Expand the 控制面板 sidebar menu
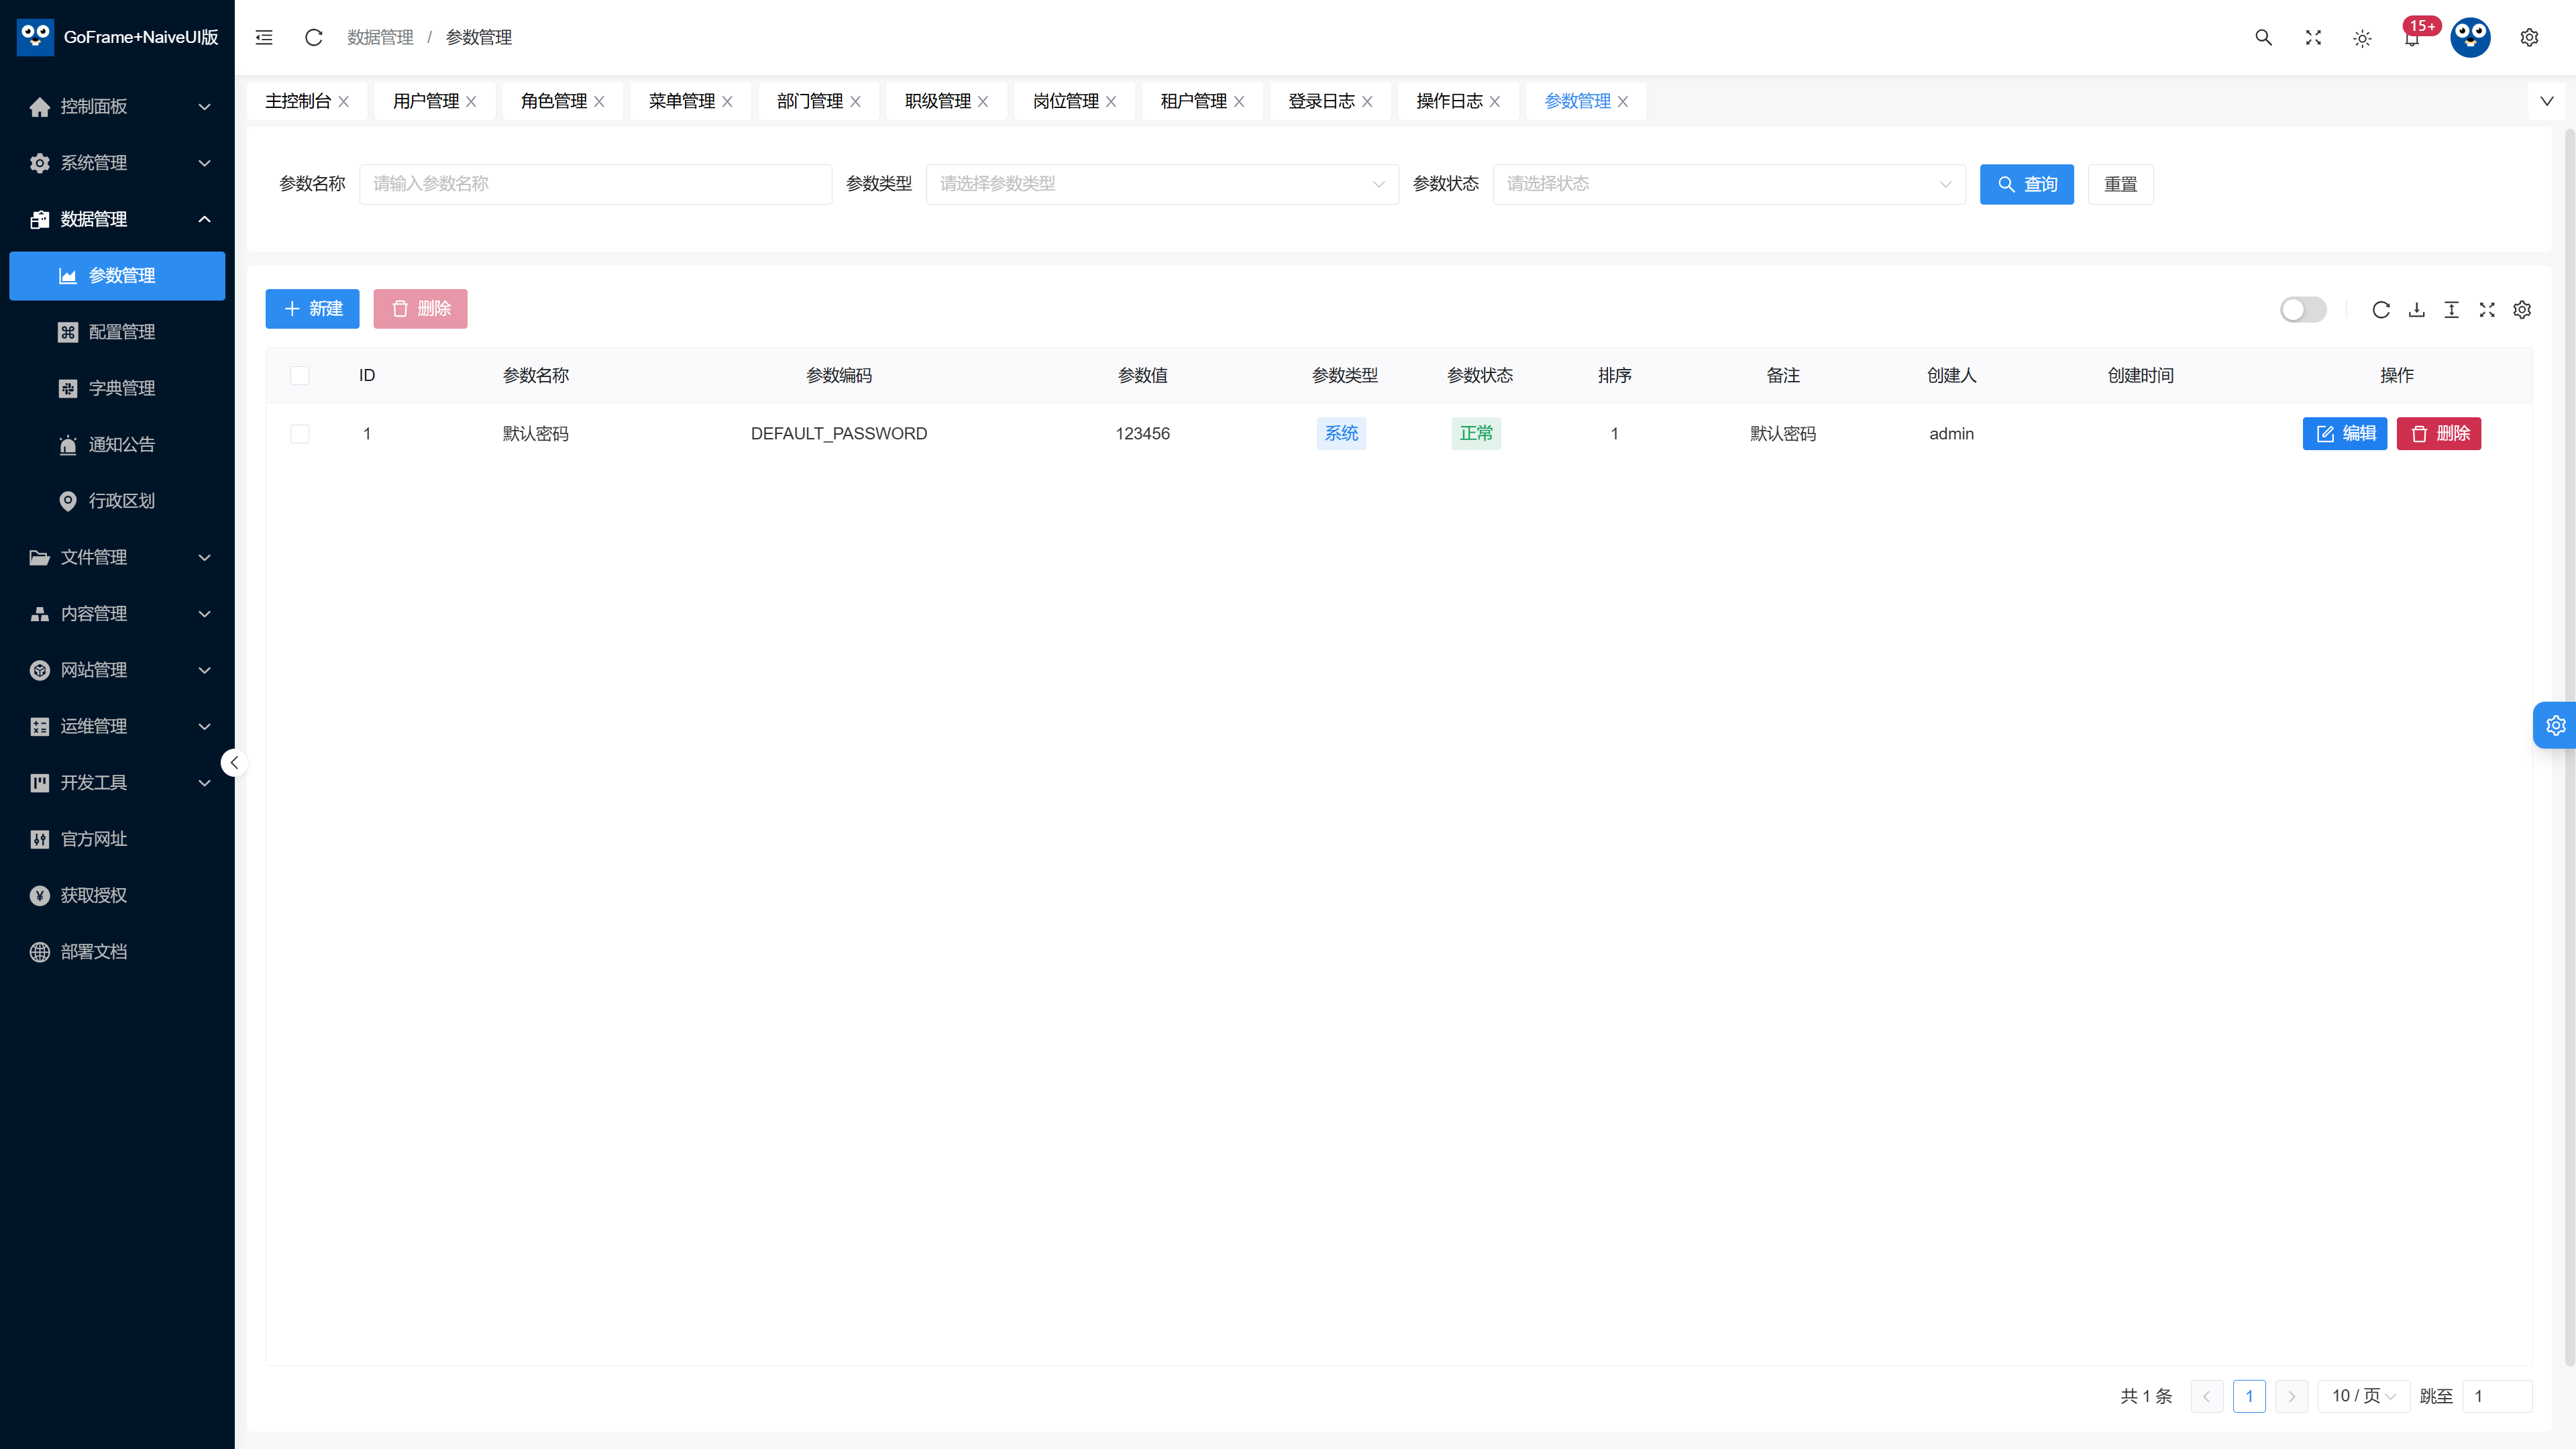The image size is (2576, 1449). click(118, 106)
